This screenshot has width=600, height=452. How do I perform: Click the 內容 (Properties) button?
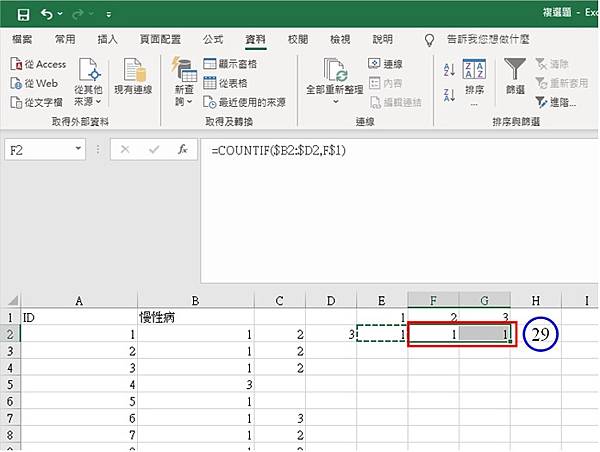pos(385,83)
